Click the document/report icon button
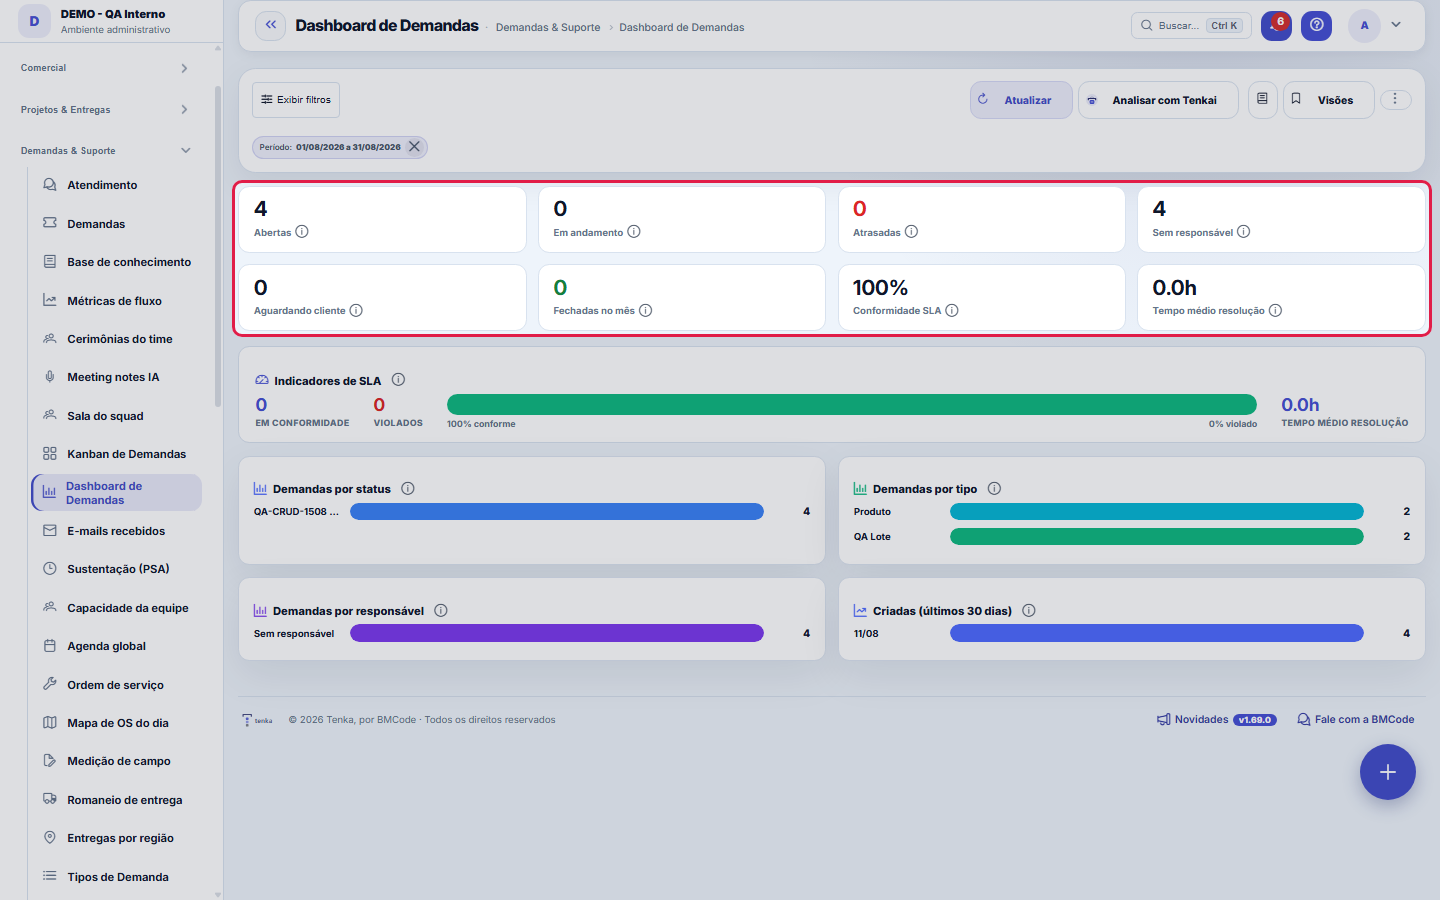 coord(1263,100)
